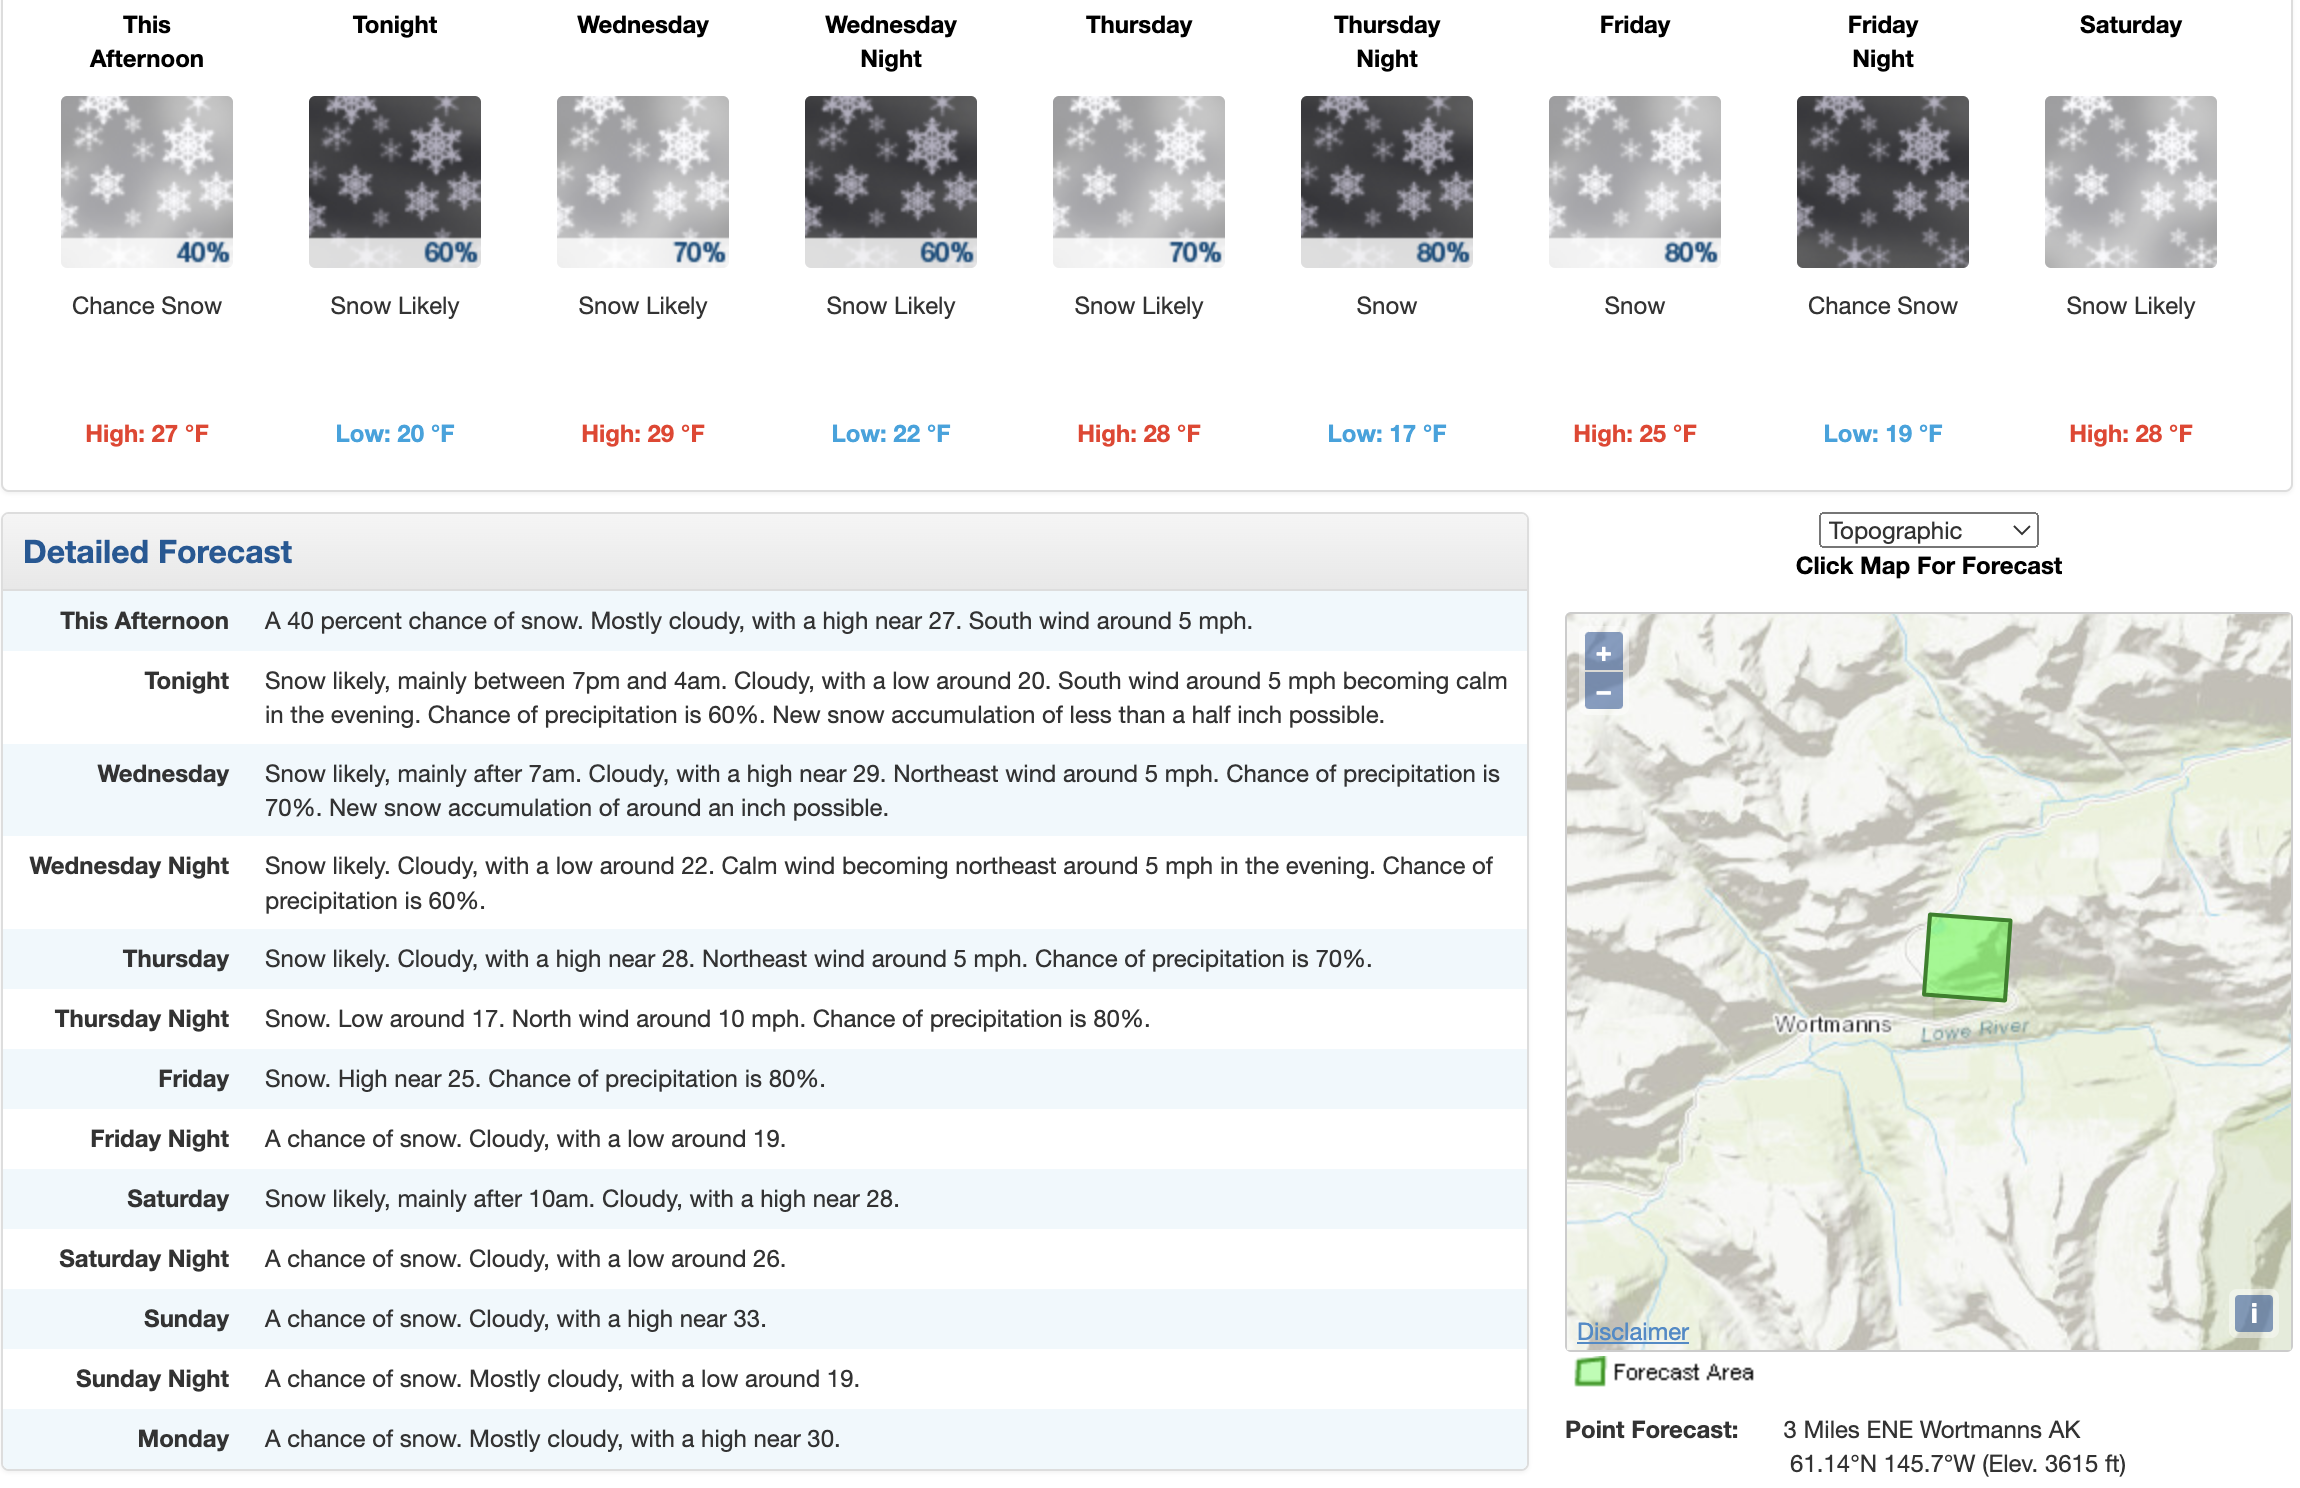
Task: Click the green forecast area square on map
Action: [x=1967, y=957]
